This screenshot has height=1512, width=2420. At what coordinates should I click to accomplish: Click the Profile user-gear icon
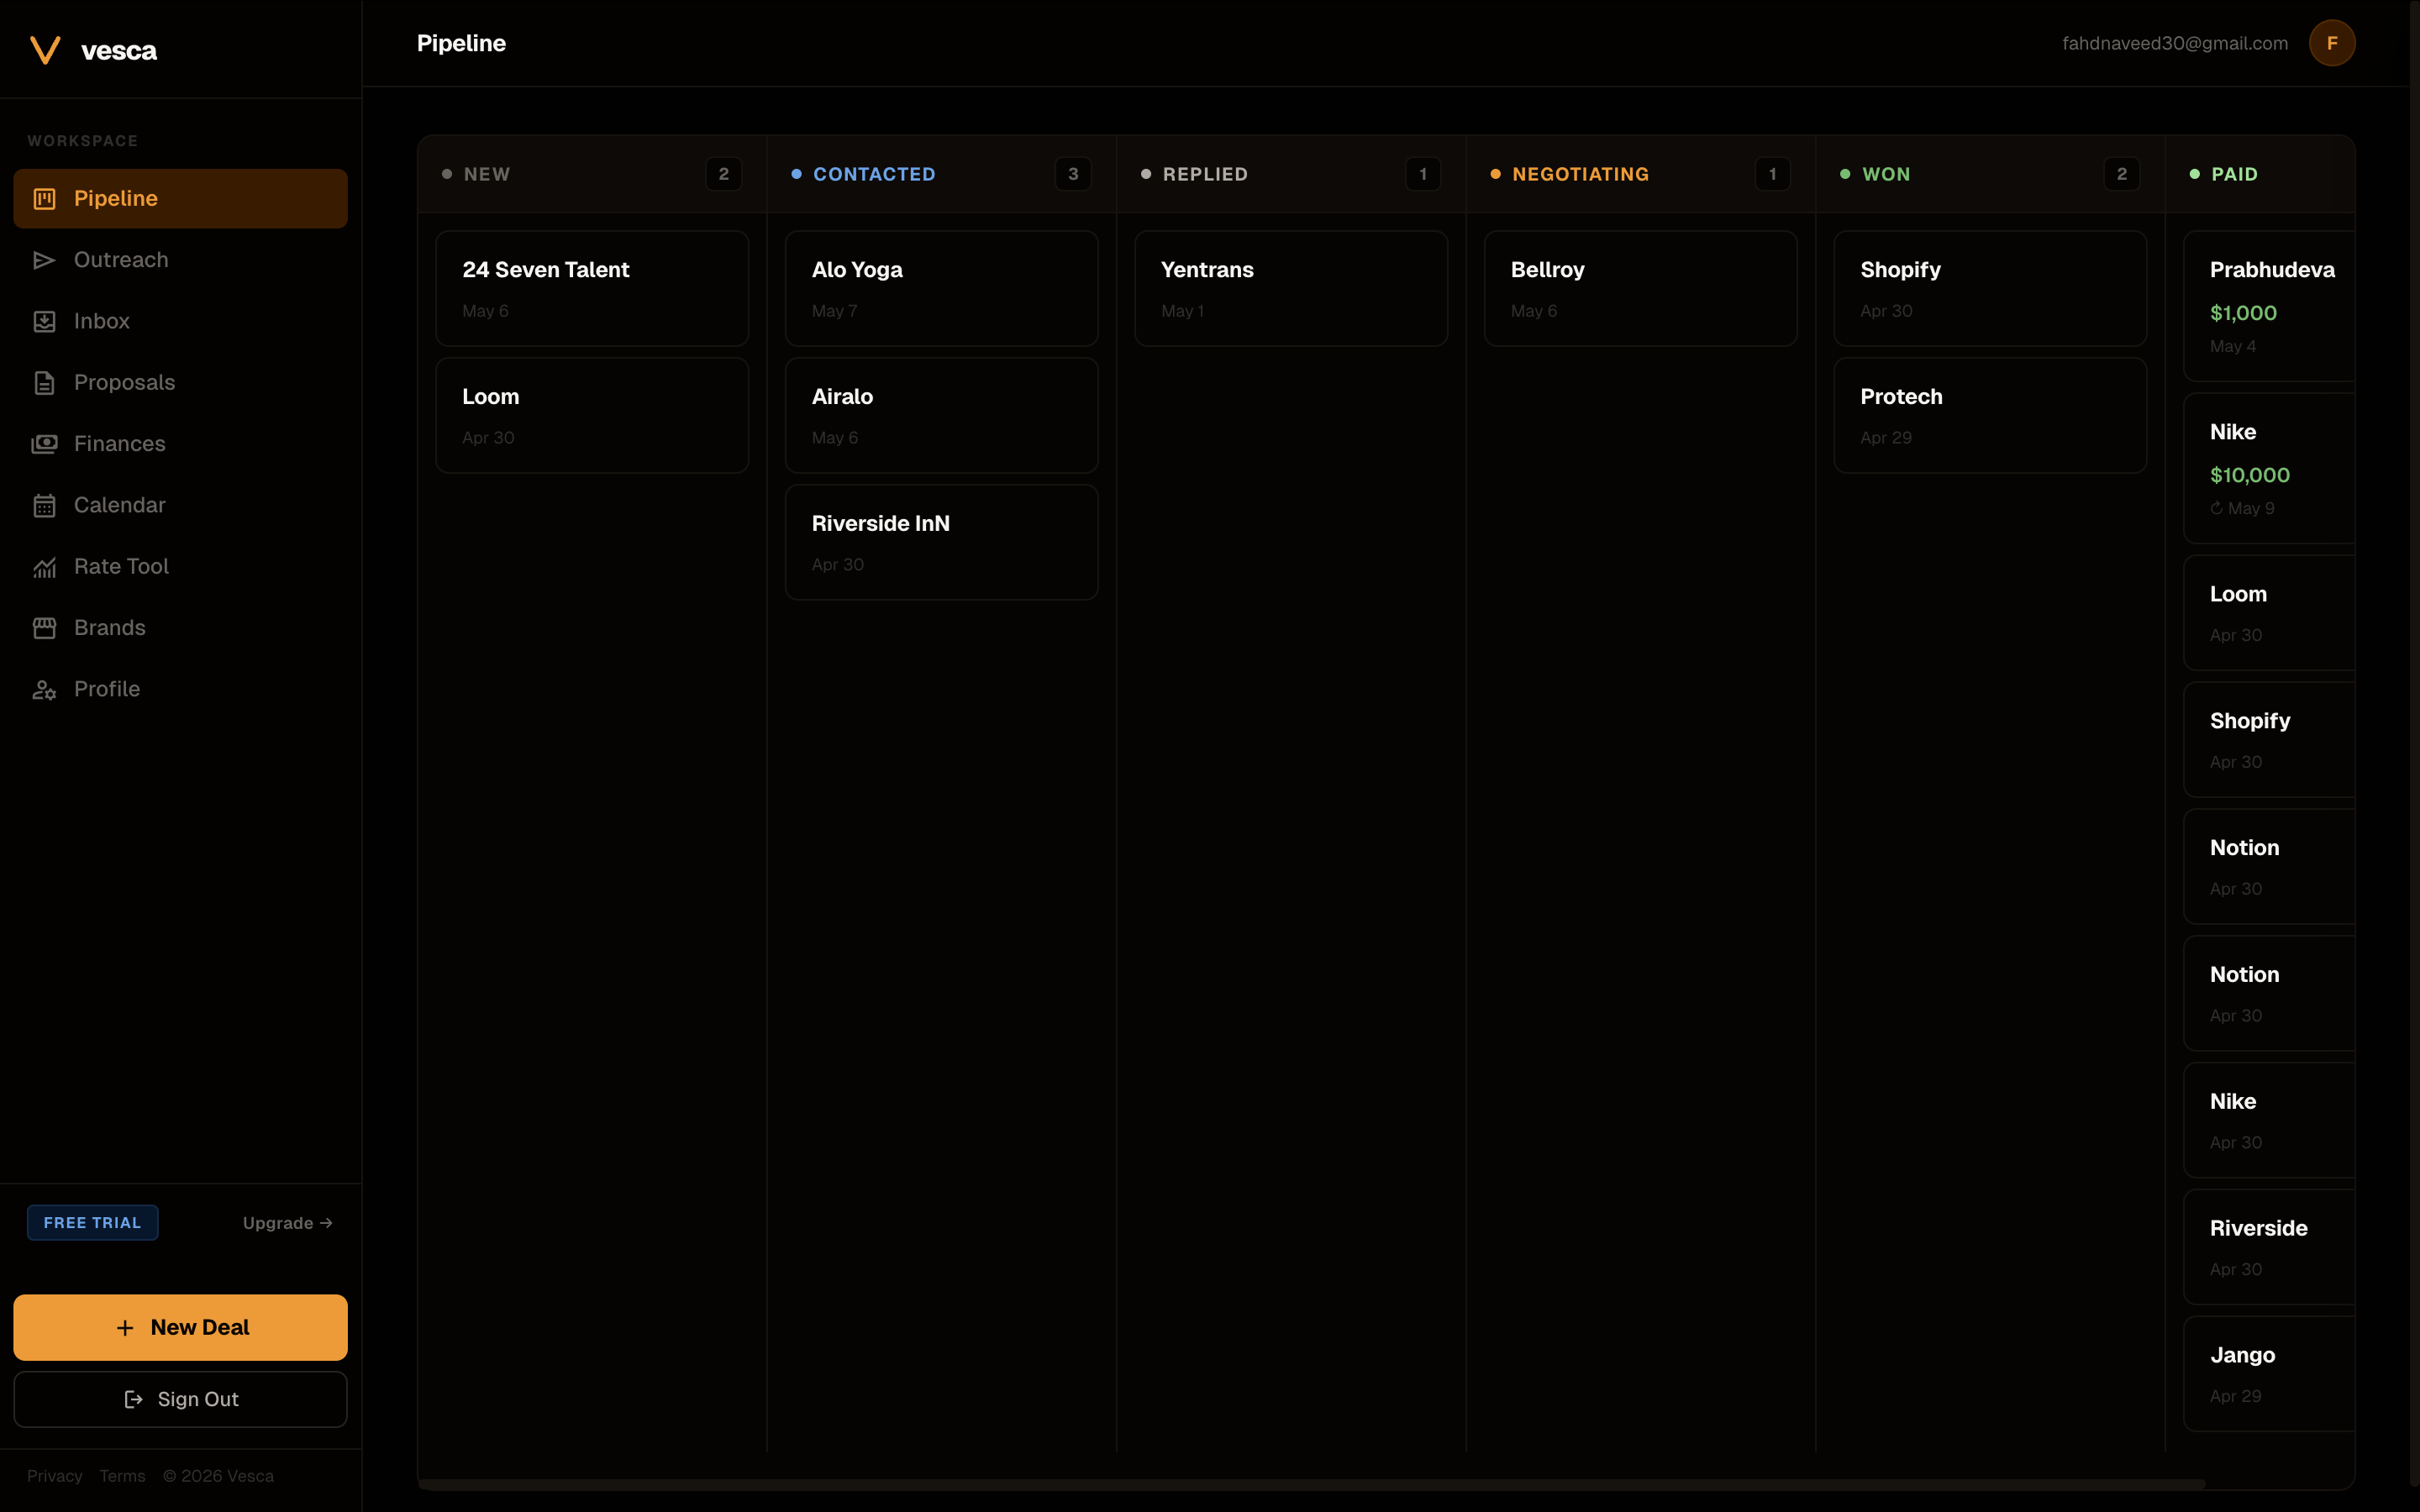(44, 689)
